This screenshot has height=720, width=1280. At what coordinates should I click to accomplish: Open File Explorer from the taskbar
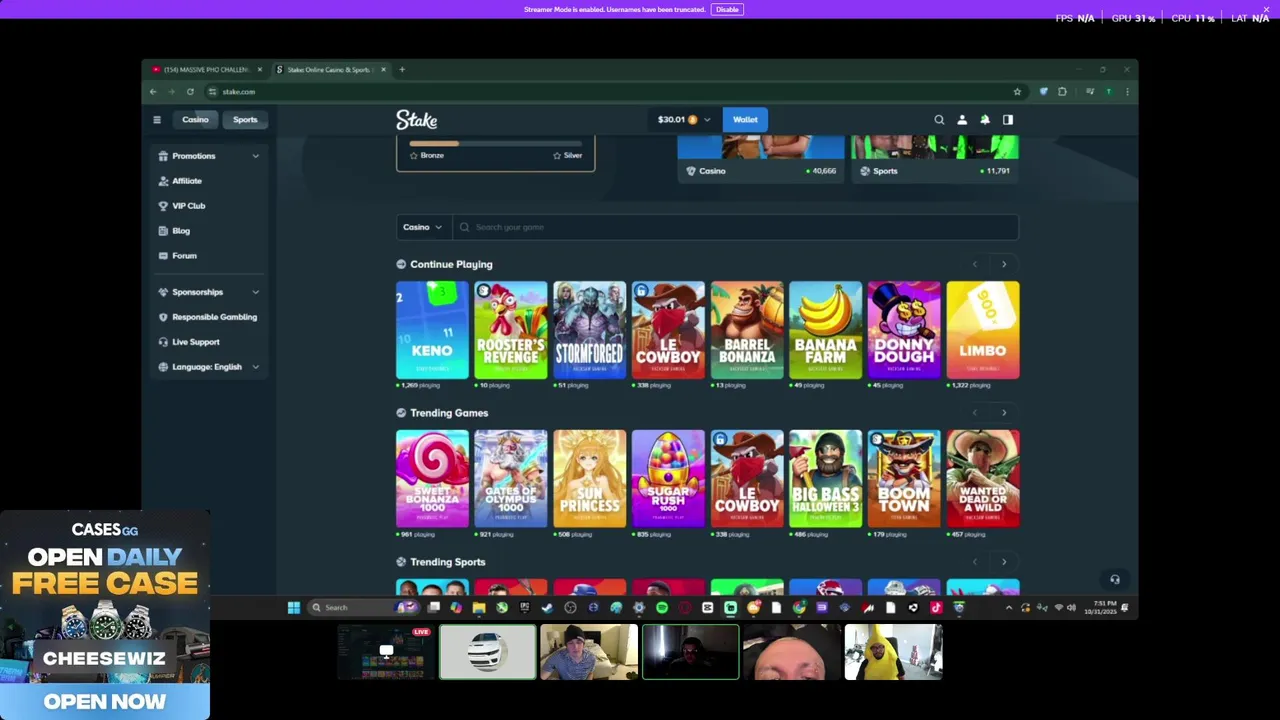pyautogui.click(x=479, y=607)
